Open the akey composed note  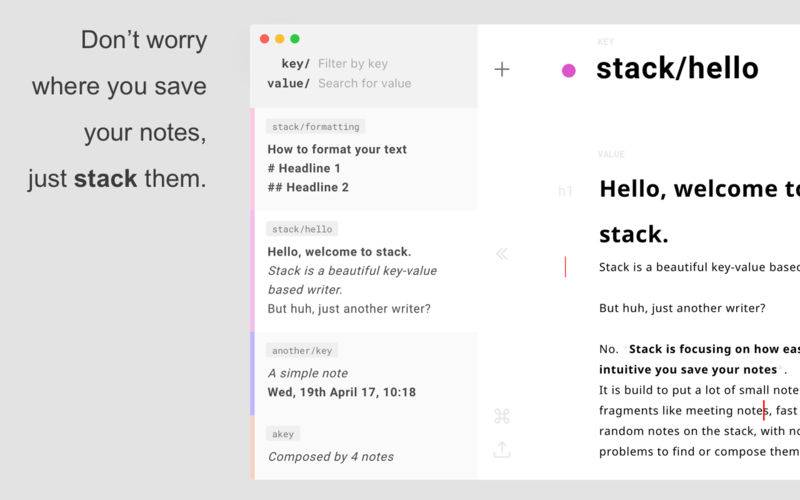coord(364,447)
